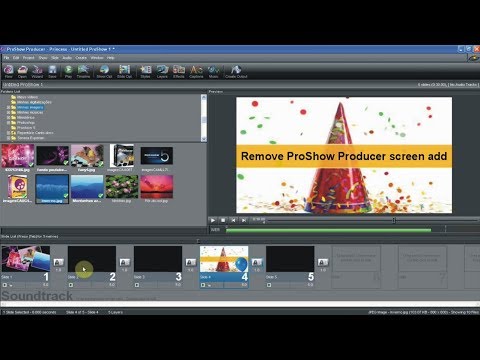Image resolution: width=480 pixels, height=360 pixels.
Task: Click the transition icon after slide 5
Action: click(323, 262)
